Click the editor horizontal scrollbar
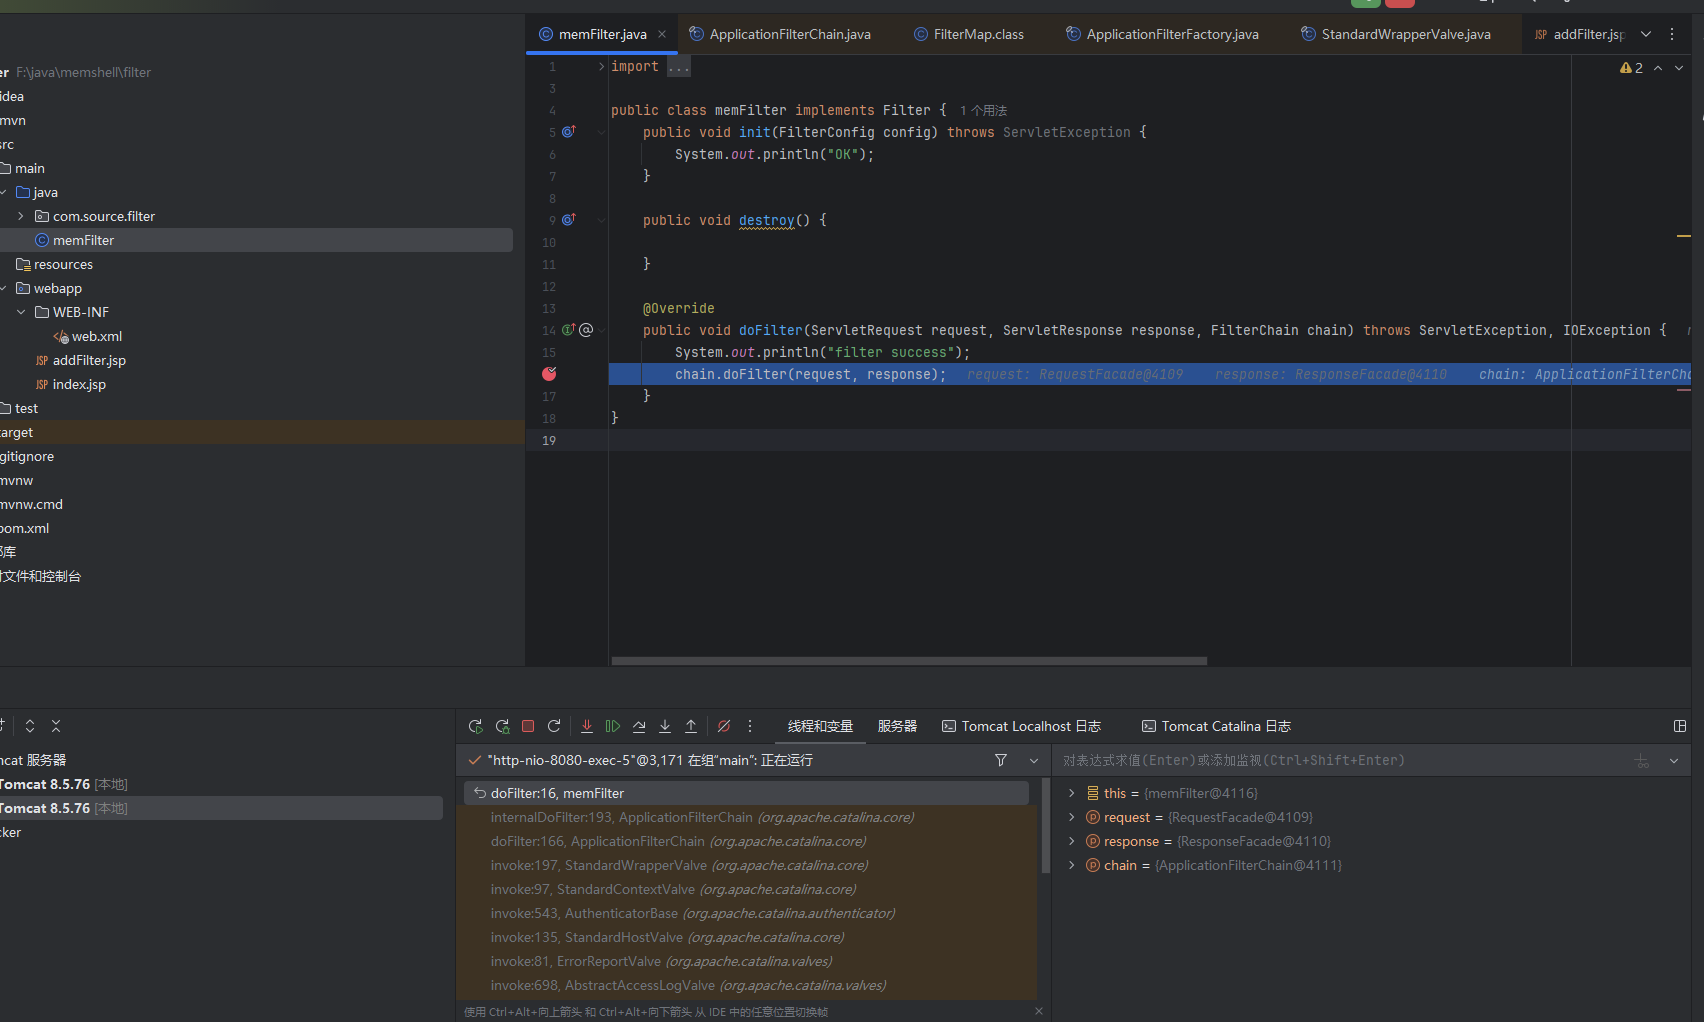The image size is (1704, 1022). pyautogui.click(x=908, y=661)
